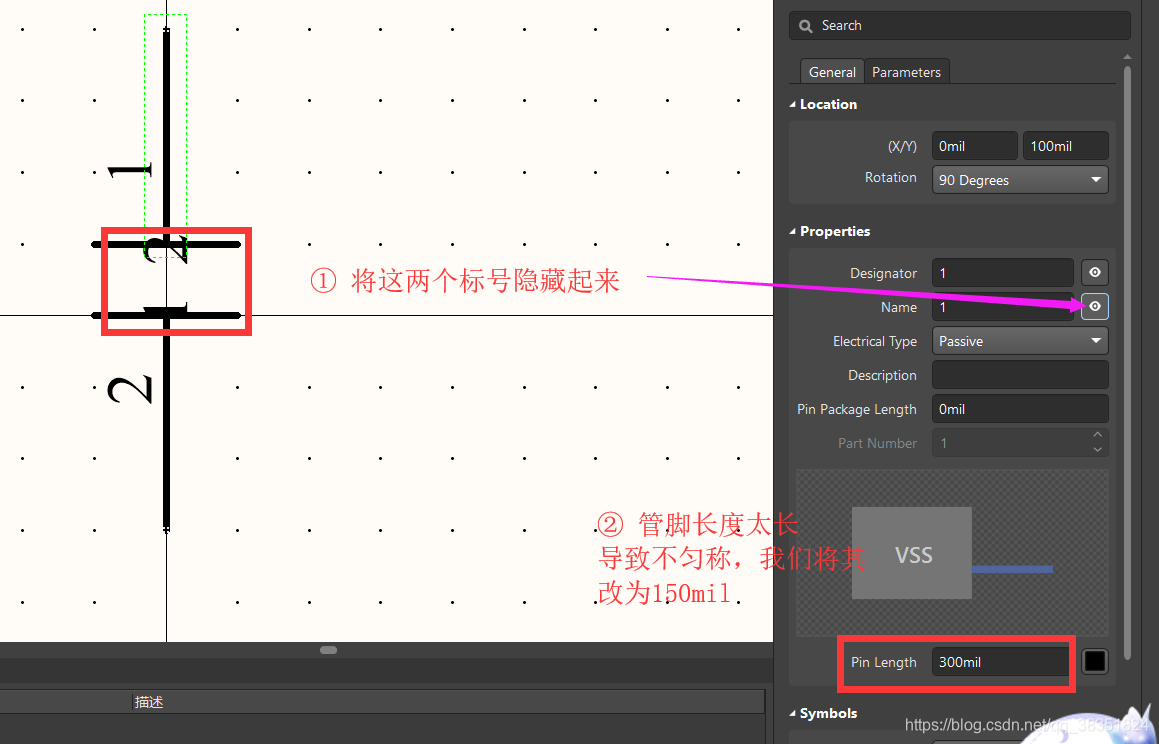Click the Properties panel vertical scrollbar
The image size is (1159, 744).
(1128, 300)
